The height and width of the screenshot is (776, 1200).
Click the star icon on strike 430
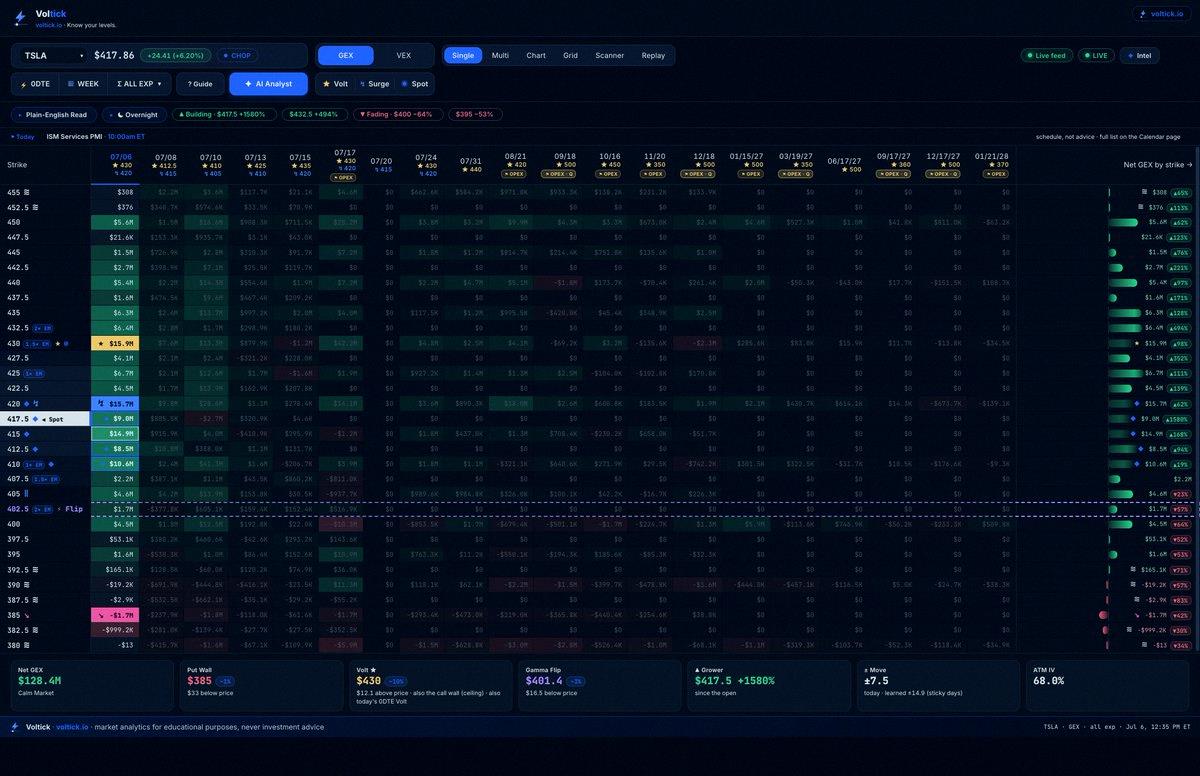point(56,343)
